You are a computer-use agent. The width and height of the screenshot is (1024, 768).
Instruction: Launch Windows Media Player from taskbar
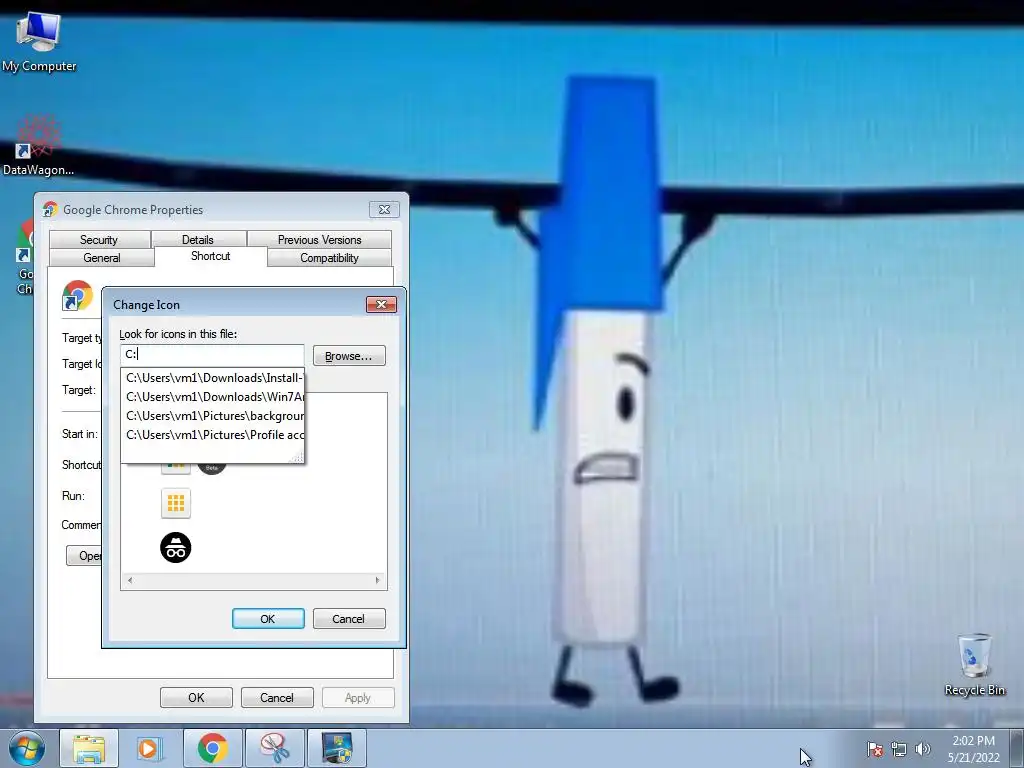149,748
